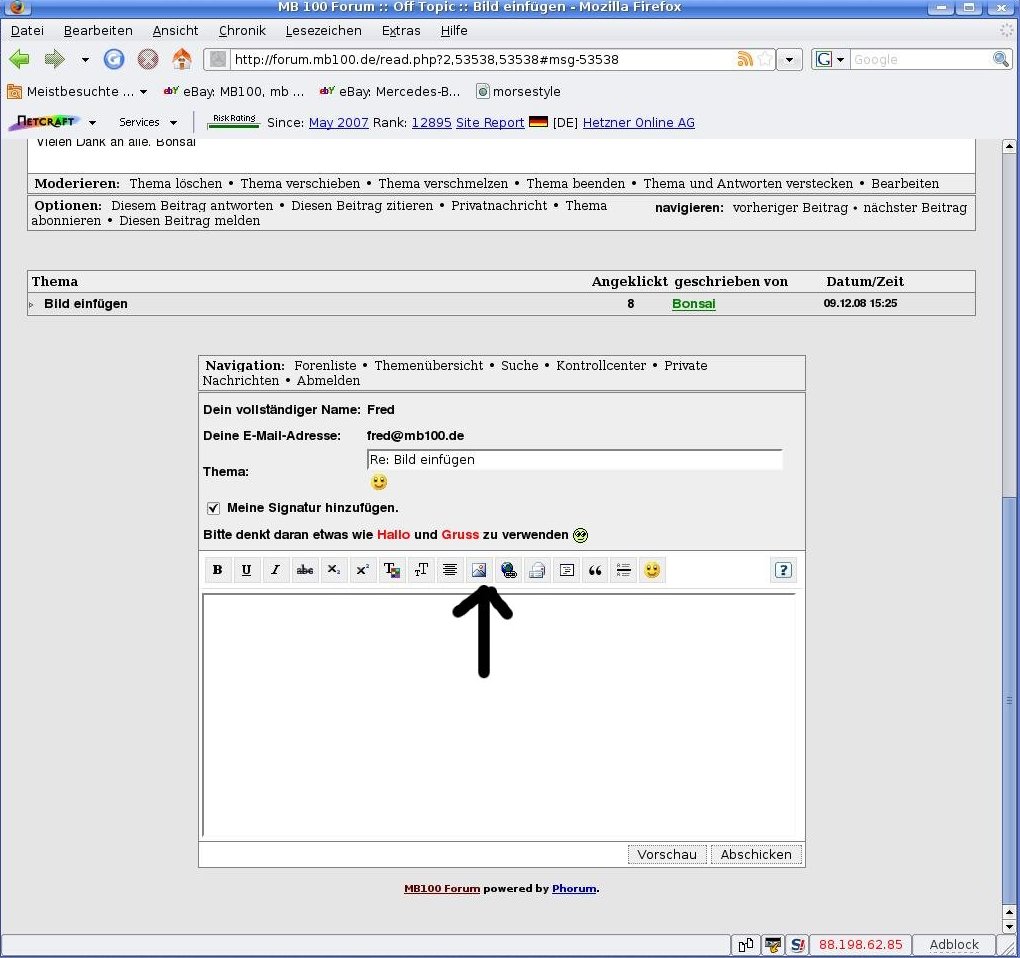The height and width of the screenshot is (958, 1020).
Task: Open the Lesezeichen menu
Action: 309,31
